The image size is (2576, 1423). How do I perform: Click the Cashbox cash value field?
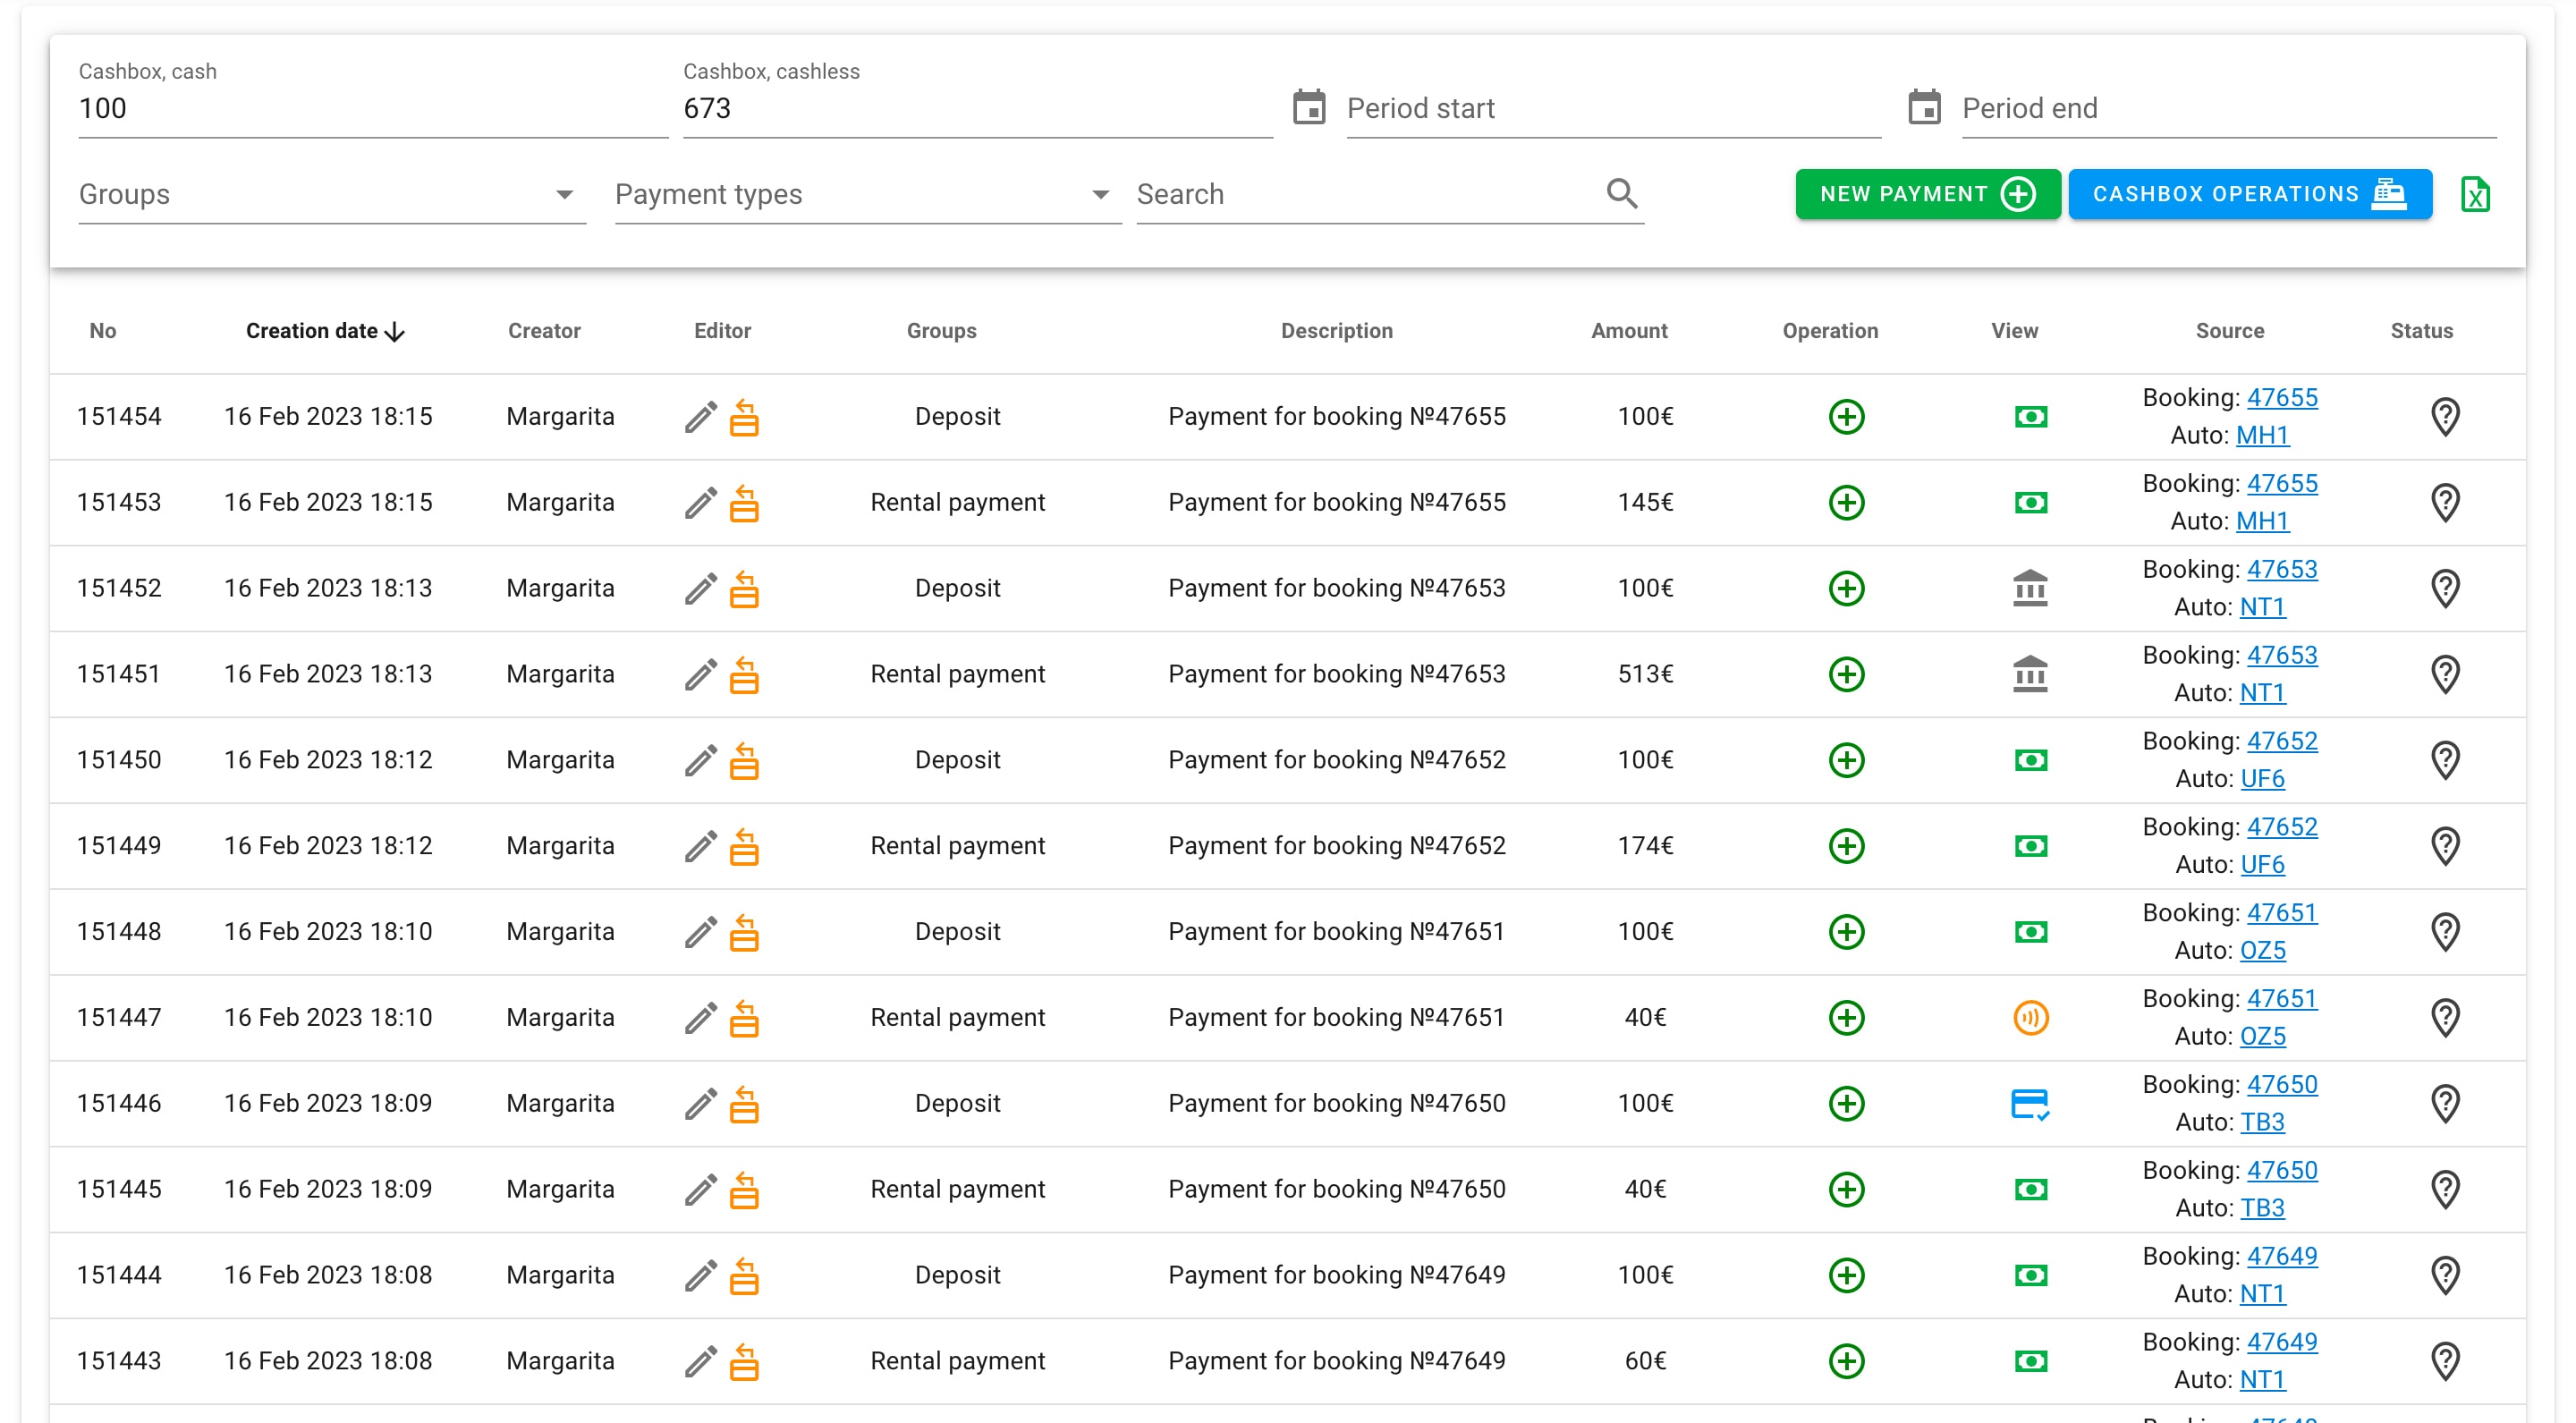click(373, 108)
